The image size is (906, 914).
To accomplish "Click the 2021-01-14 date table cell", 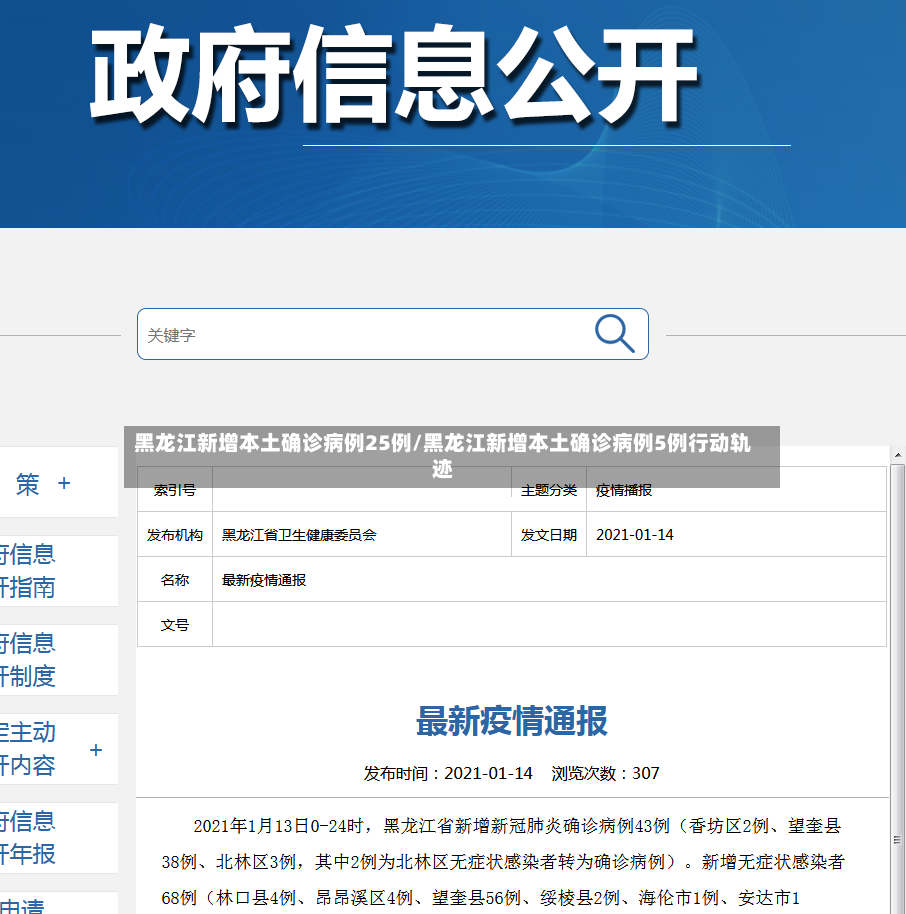I will click(736, 535).
